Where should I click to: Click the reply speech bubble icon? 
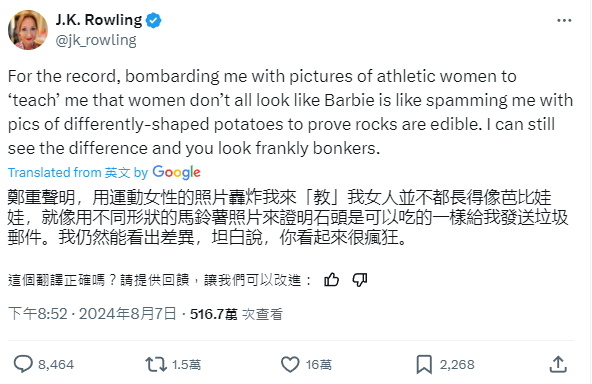23,364
